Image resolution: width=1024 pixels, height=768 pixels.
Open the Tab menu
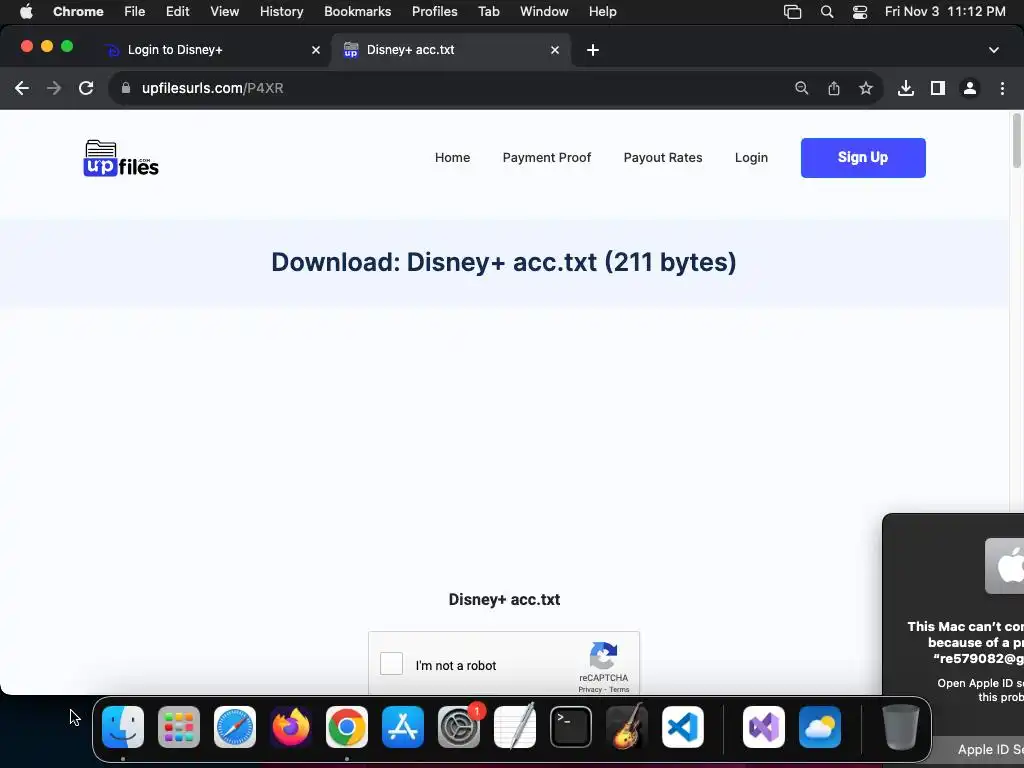coord(488,12)
